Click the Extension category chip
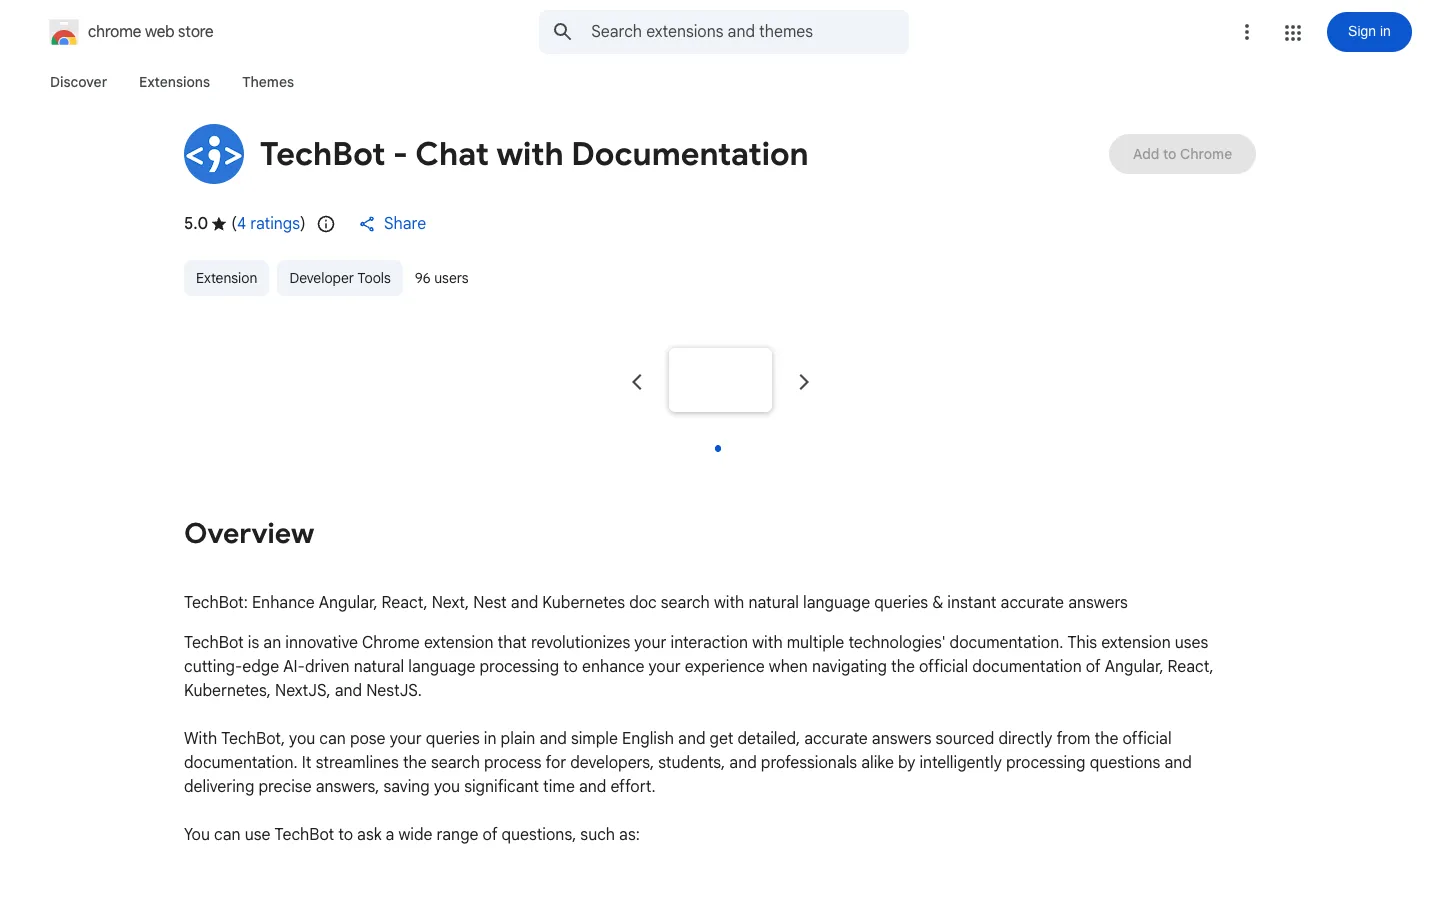Viewport: 1440px width, 900px height. click(227, 278)
